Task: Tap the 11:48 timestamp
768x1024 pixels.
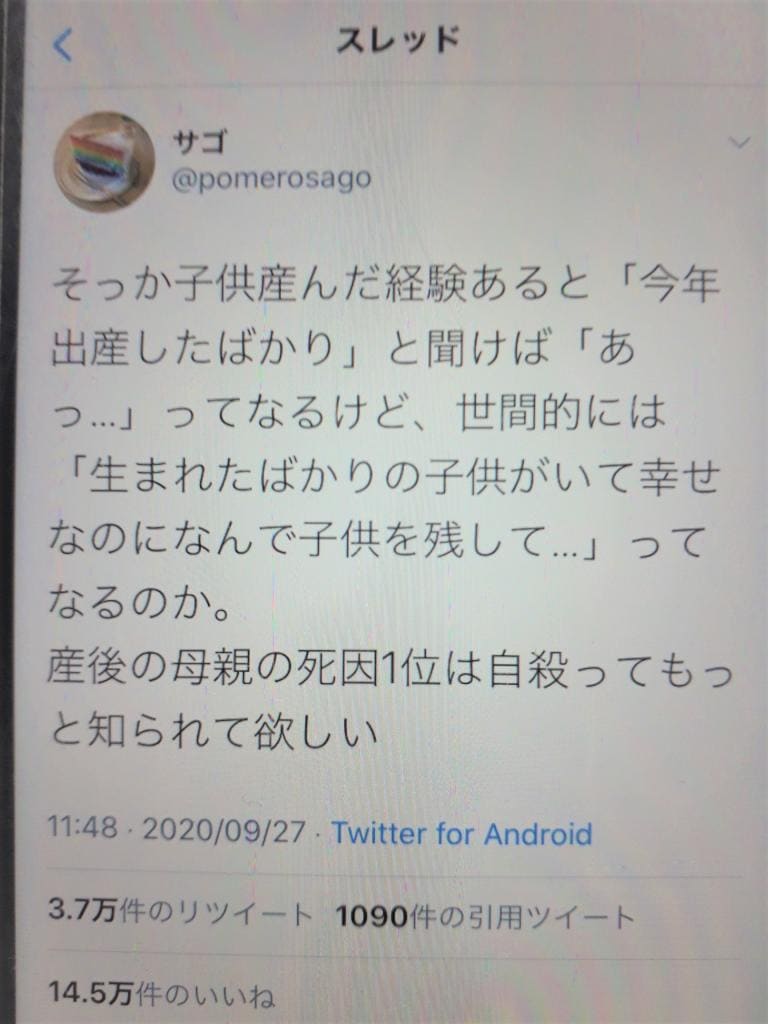Action: pyautogui.click(x=83, y=827)
